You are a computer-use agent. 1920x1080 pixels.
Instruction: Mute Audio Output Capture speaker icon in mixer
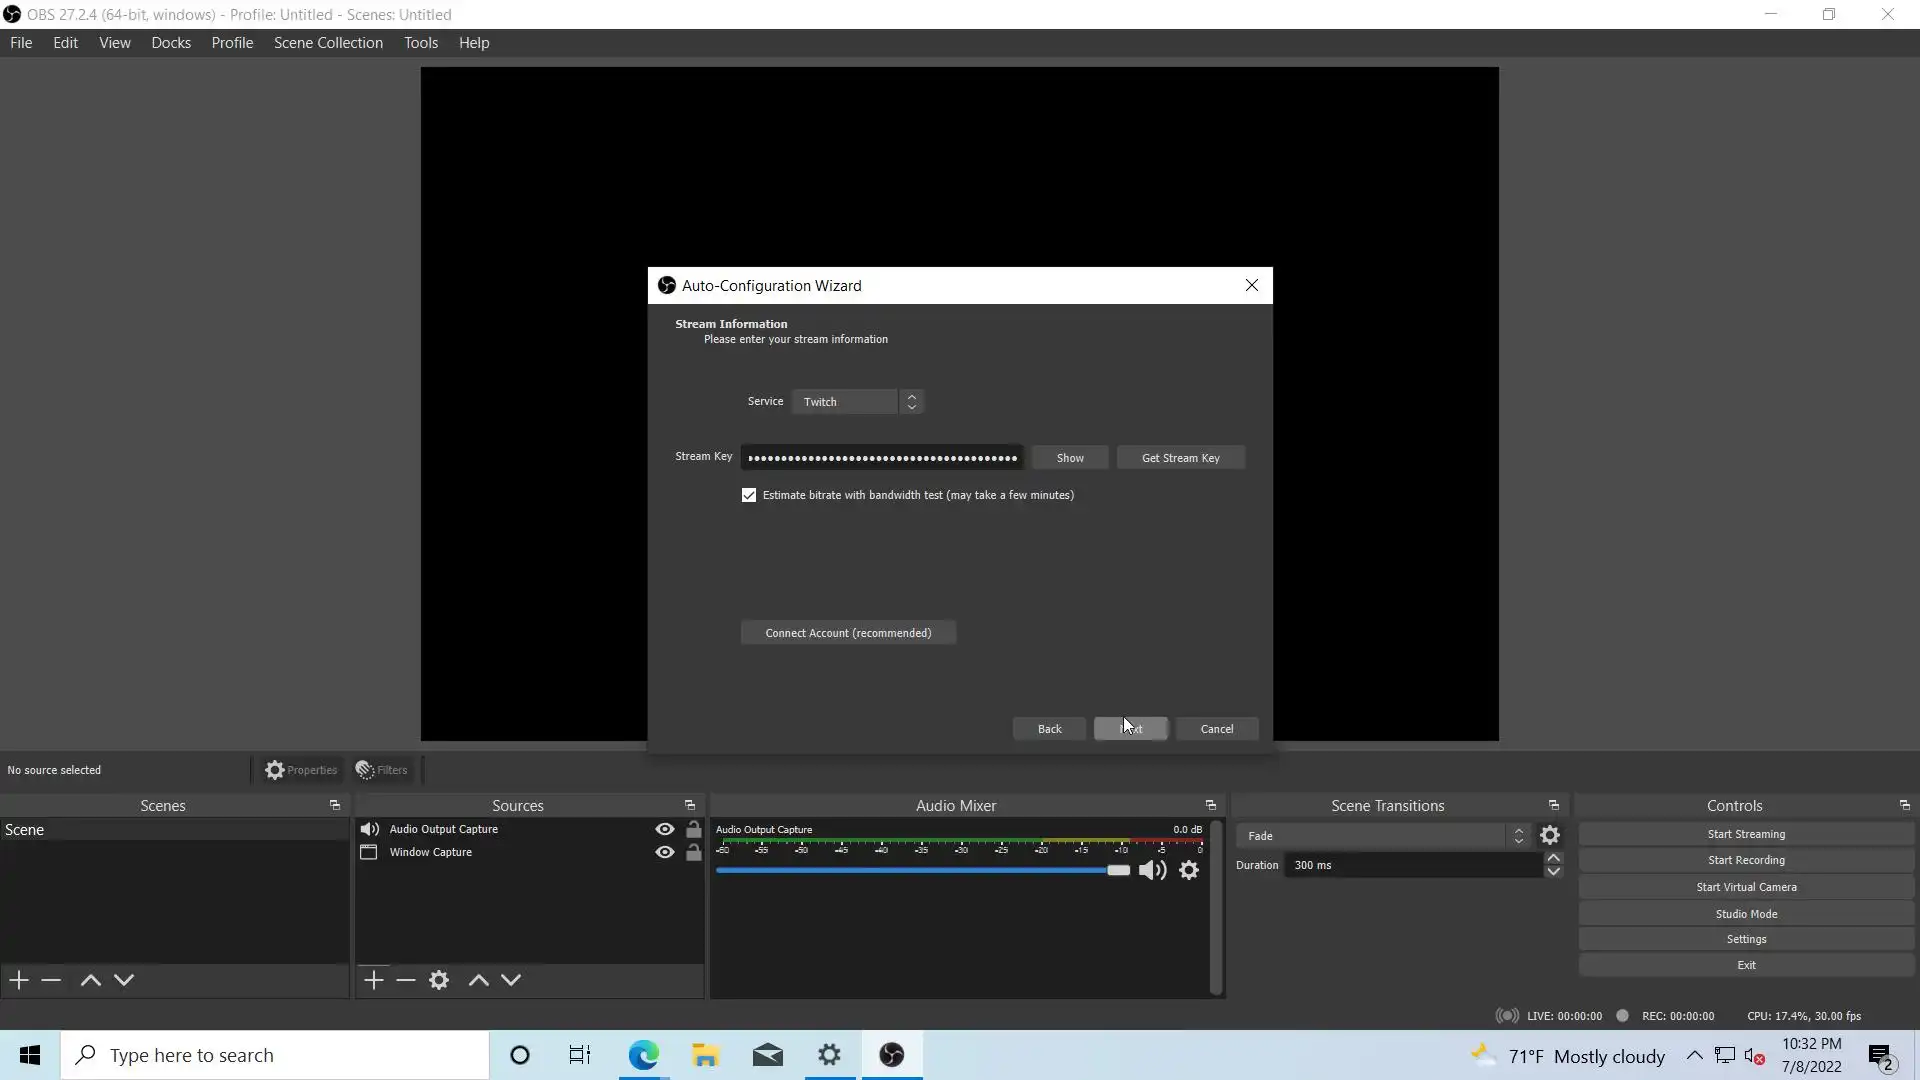click(x=1152, y=870)
